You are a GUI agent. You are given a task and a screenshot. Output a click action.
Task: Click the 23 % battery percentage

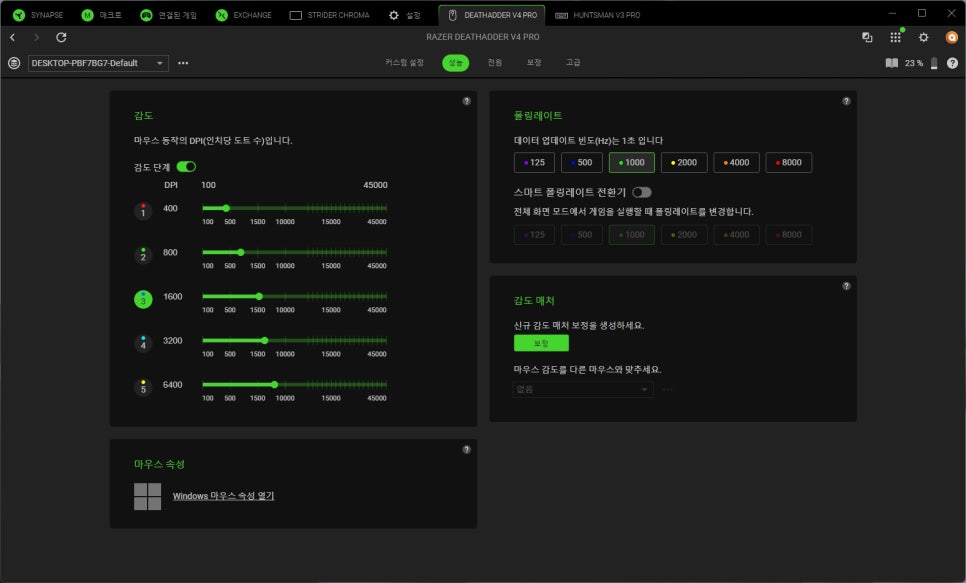point(914,63)
